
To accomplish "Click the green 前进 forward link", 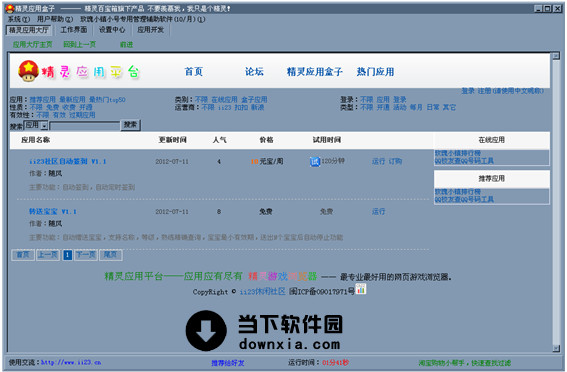I will click(126, 44).
